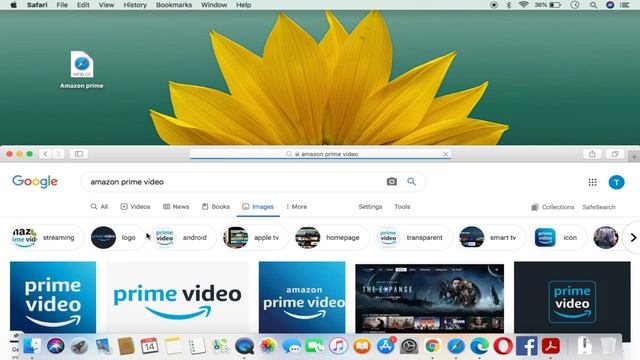Viewport: 640px width, 360px height.
Task: Open the Apple menu
Action: pyautogui.click(x=13, y=5)
